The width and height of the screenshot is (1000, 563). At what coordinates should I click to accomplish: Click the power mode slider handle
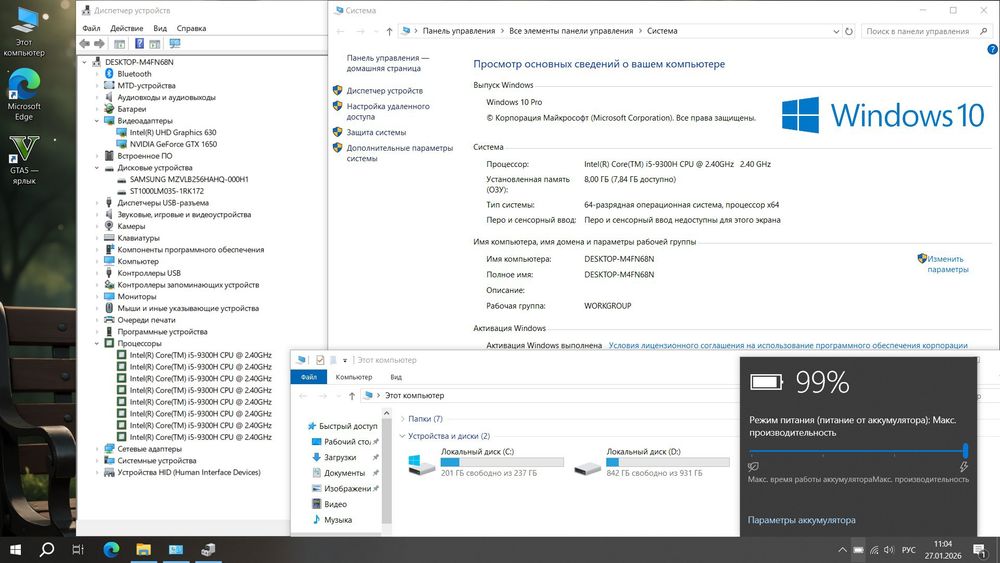[x=966, y=451]
